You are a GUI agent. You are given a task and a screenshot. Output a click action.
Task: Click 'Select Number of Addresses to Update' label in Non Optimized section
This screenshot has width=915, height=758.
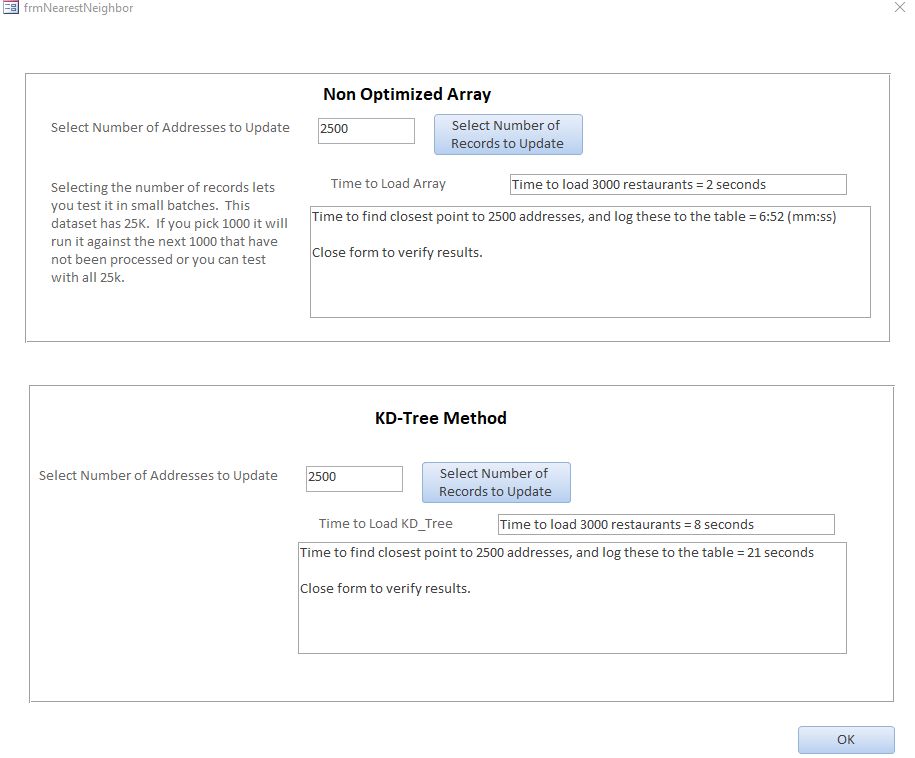[x=170, y=128]
